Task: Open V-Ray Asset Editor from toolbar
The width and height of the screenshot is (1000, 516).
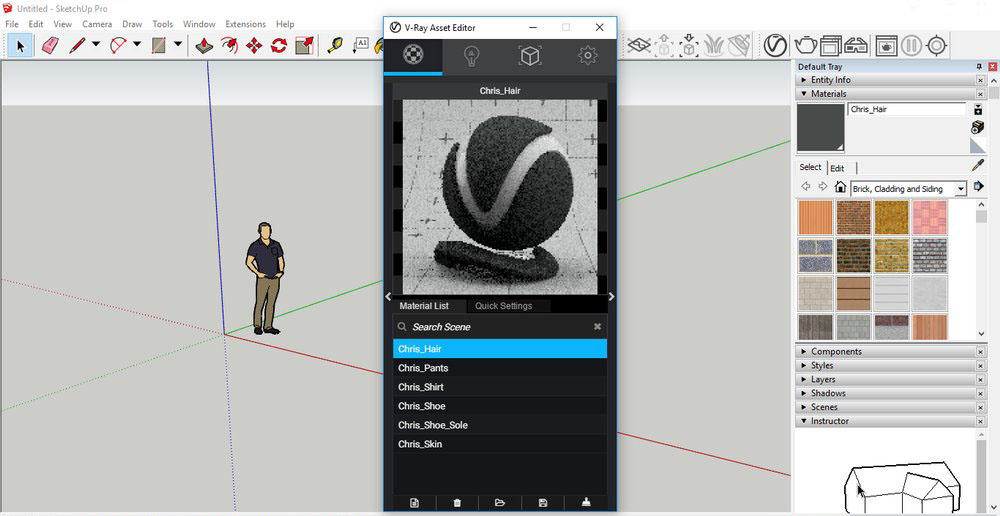Action: 775,45
